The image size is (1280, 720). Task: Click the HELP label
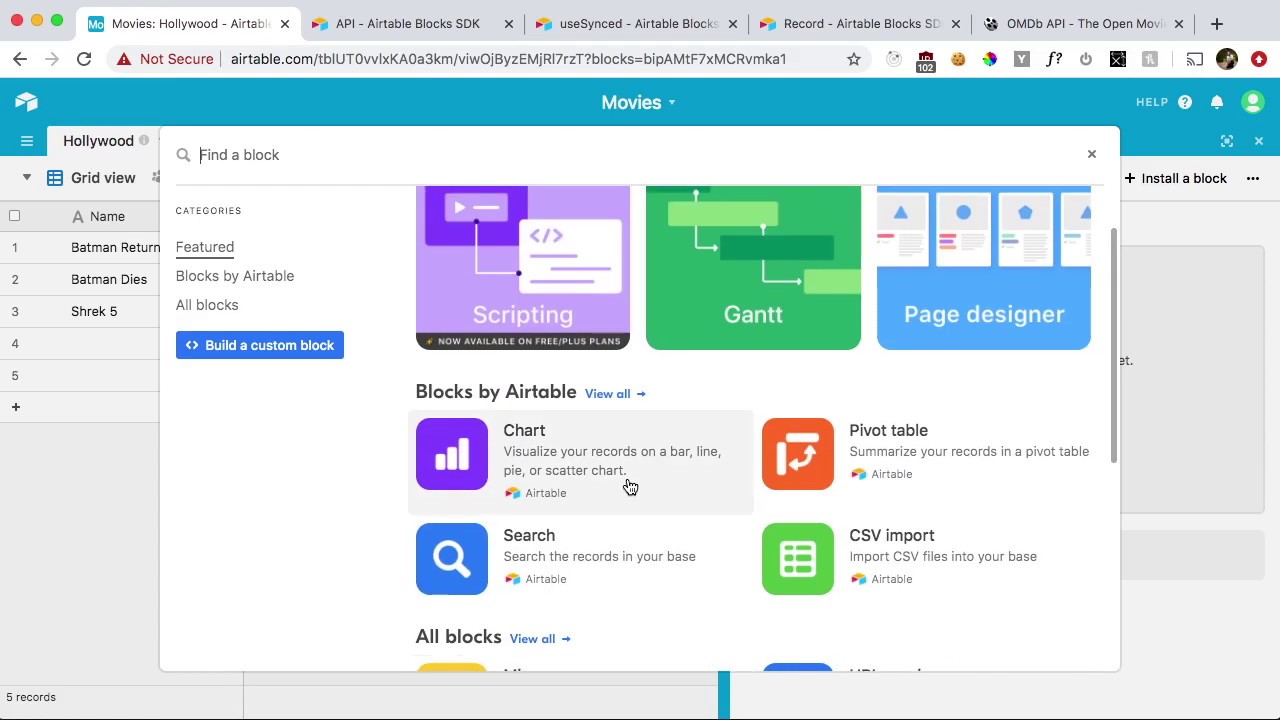tap(1152, 102)
